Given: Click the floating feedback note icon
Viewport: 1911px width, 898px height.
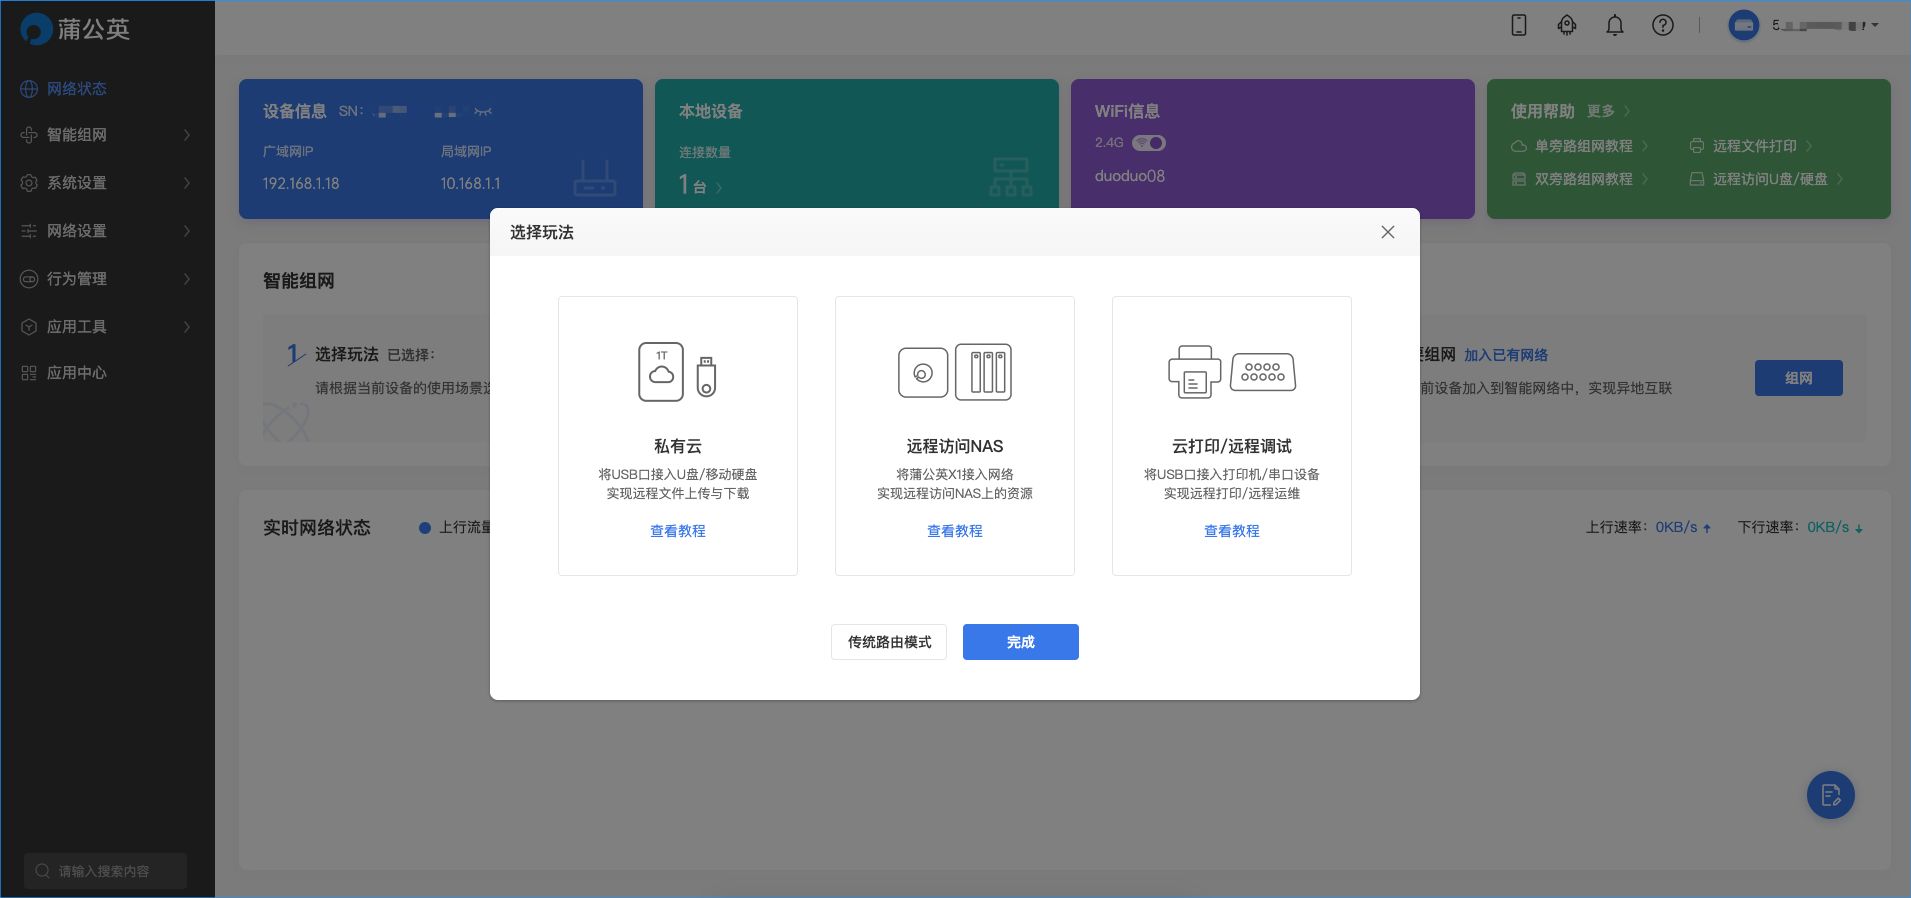Looking at the screenshot, I should (1830, 795).
